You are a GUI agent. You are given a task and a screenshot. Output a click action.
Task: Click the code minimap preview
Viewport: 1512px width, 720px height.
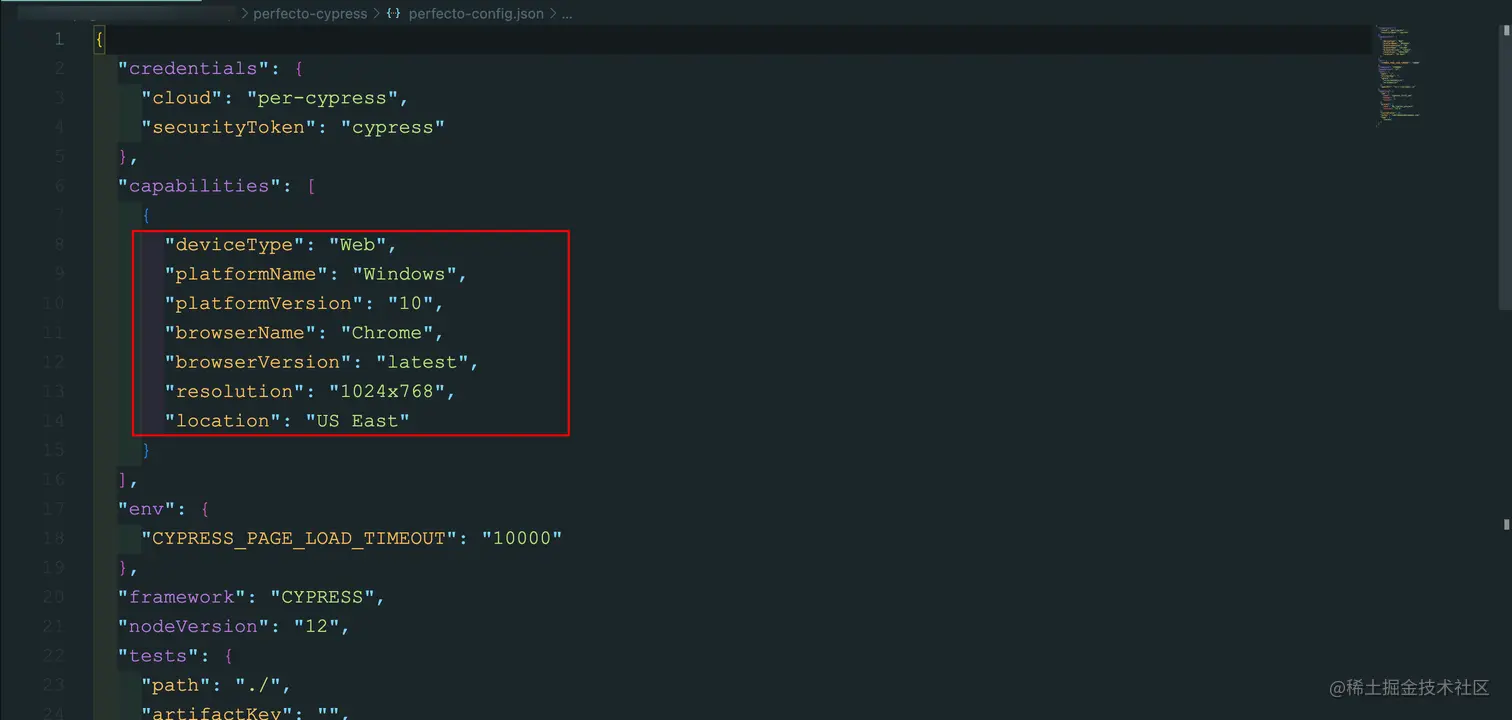(1397, 75)
